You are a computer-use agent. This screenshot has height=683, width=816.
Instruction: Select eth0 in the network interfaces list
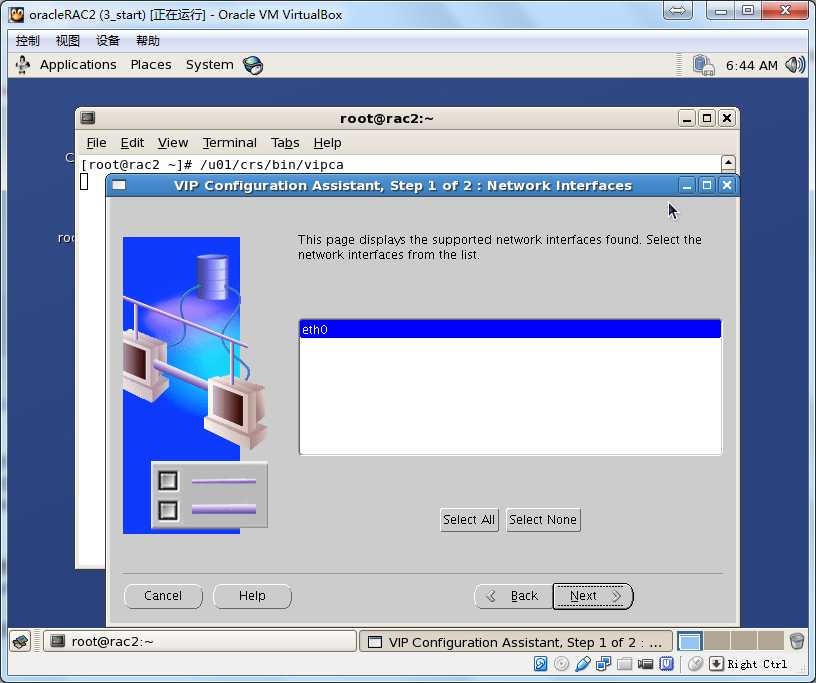(510, 330)
